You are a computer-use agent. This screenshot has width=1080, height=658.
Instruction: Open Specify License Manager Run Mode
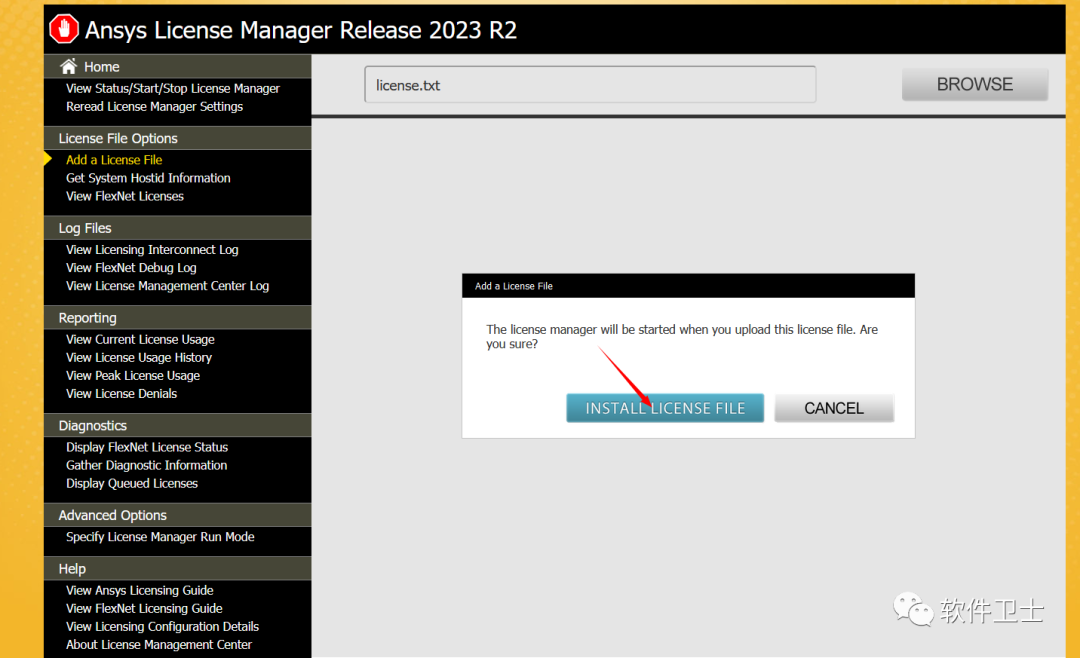(160, 537)
